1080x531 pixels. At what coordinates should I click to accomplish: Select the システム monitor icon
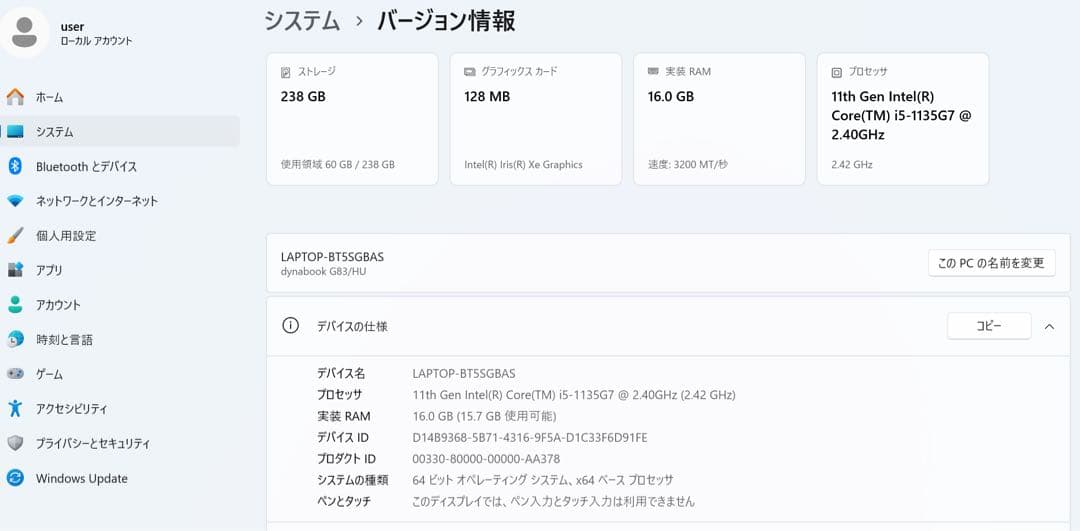[15, 132]
